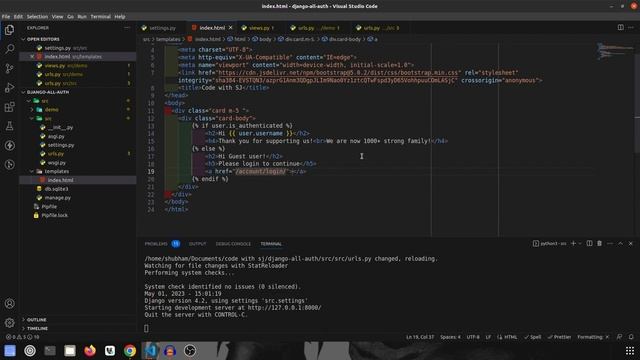Switch to the DEBUG CONSOLE tab

(233, 244)
